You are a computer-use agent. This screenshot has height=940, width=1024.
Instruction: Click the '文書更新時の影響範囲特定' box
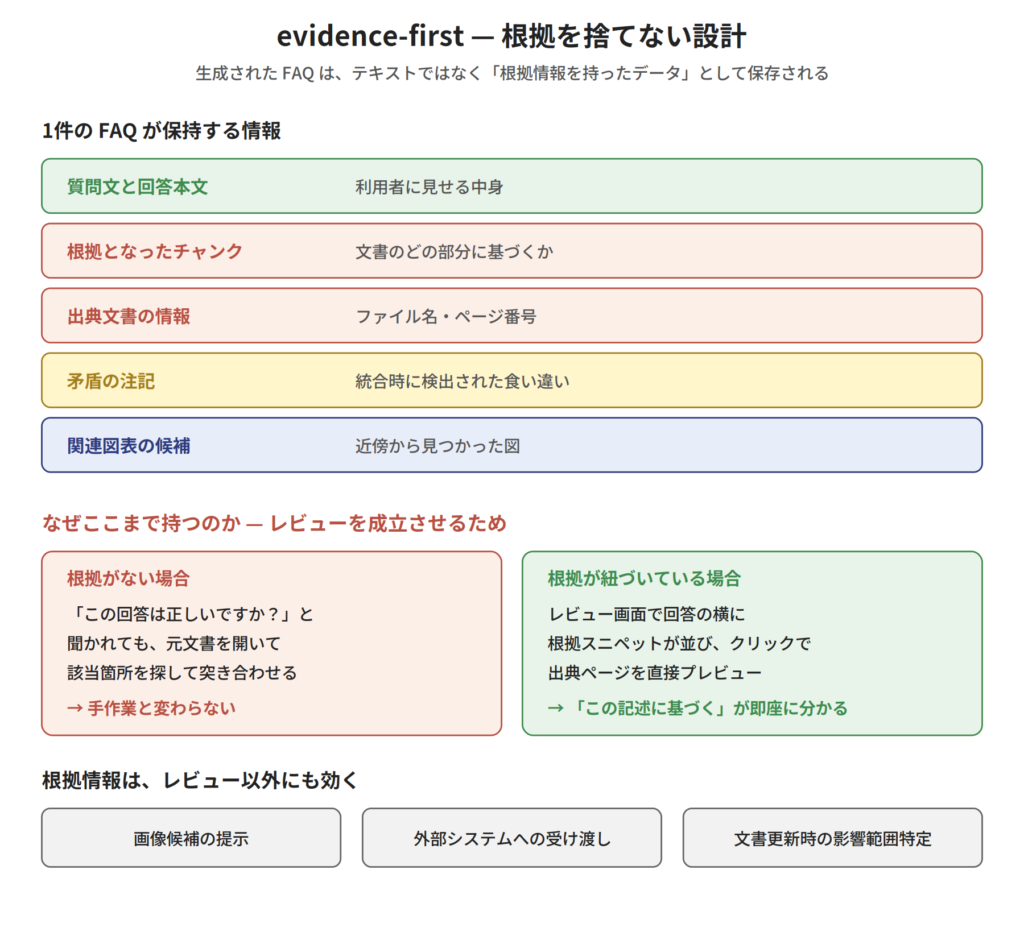[833, 838]
